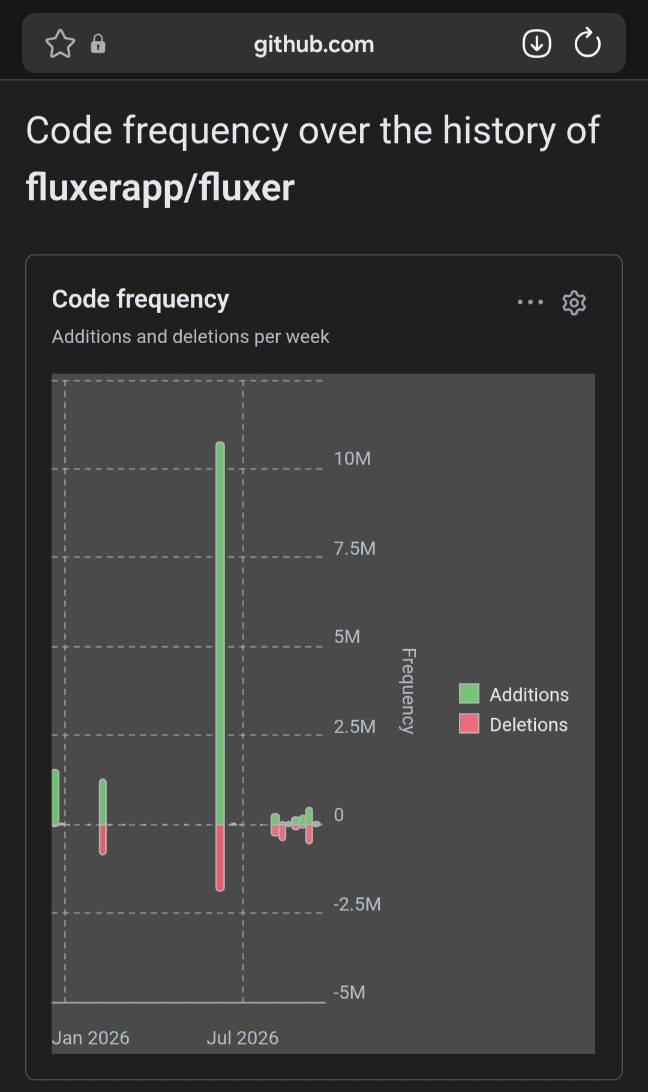Toggle the Deletions series in the legend
The image size is (648, 1092).
[x=514, y=724]
